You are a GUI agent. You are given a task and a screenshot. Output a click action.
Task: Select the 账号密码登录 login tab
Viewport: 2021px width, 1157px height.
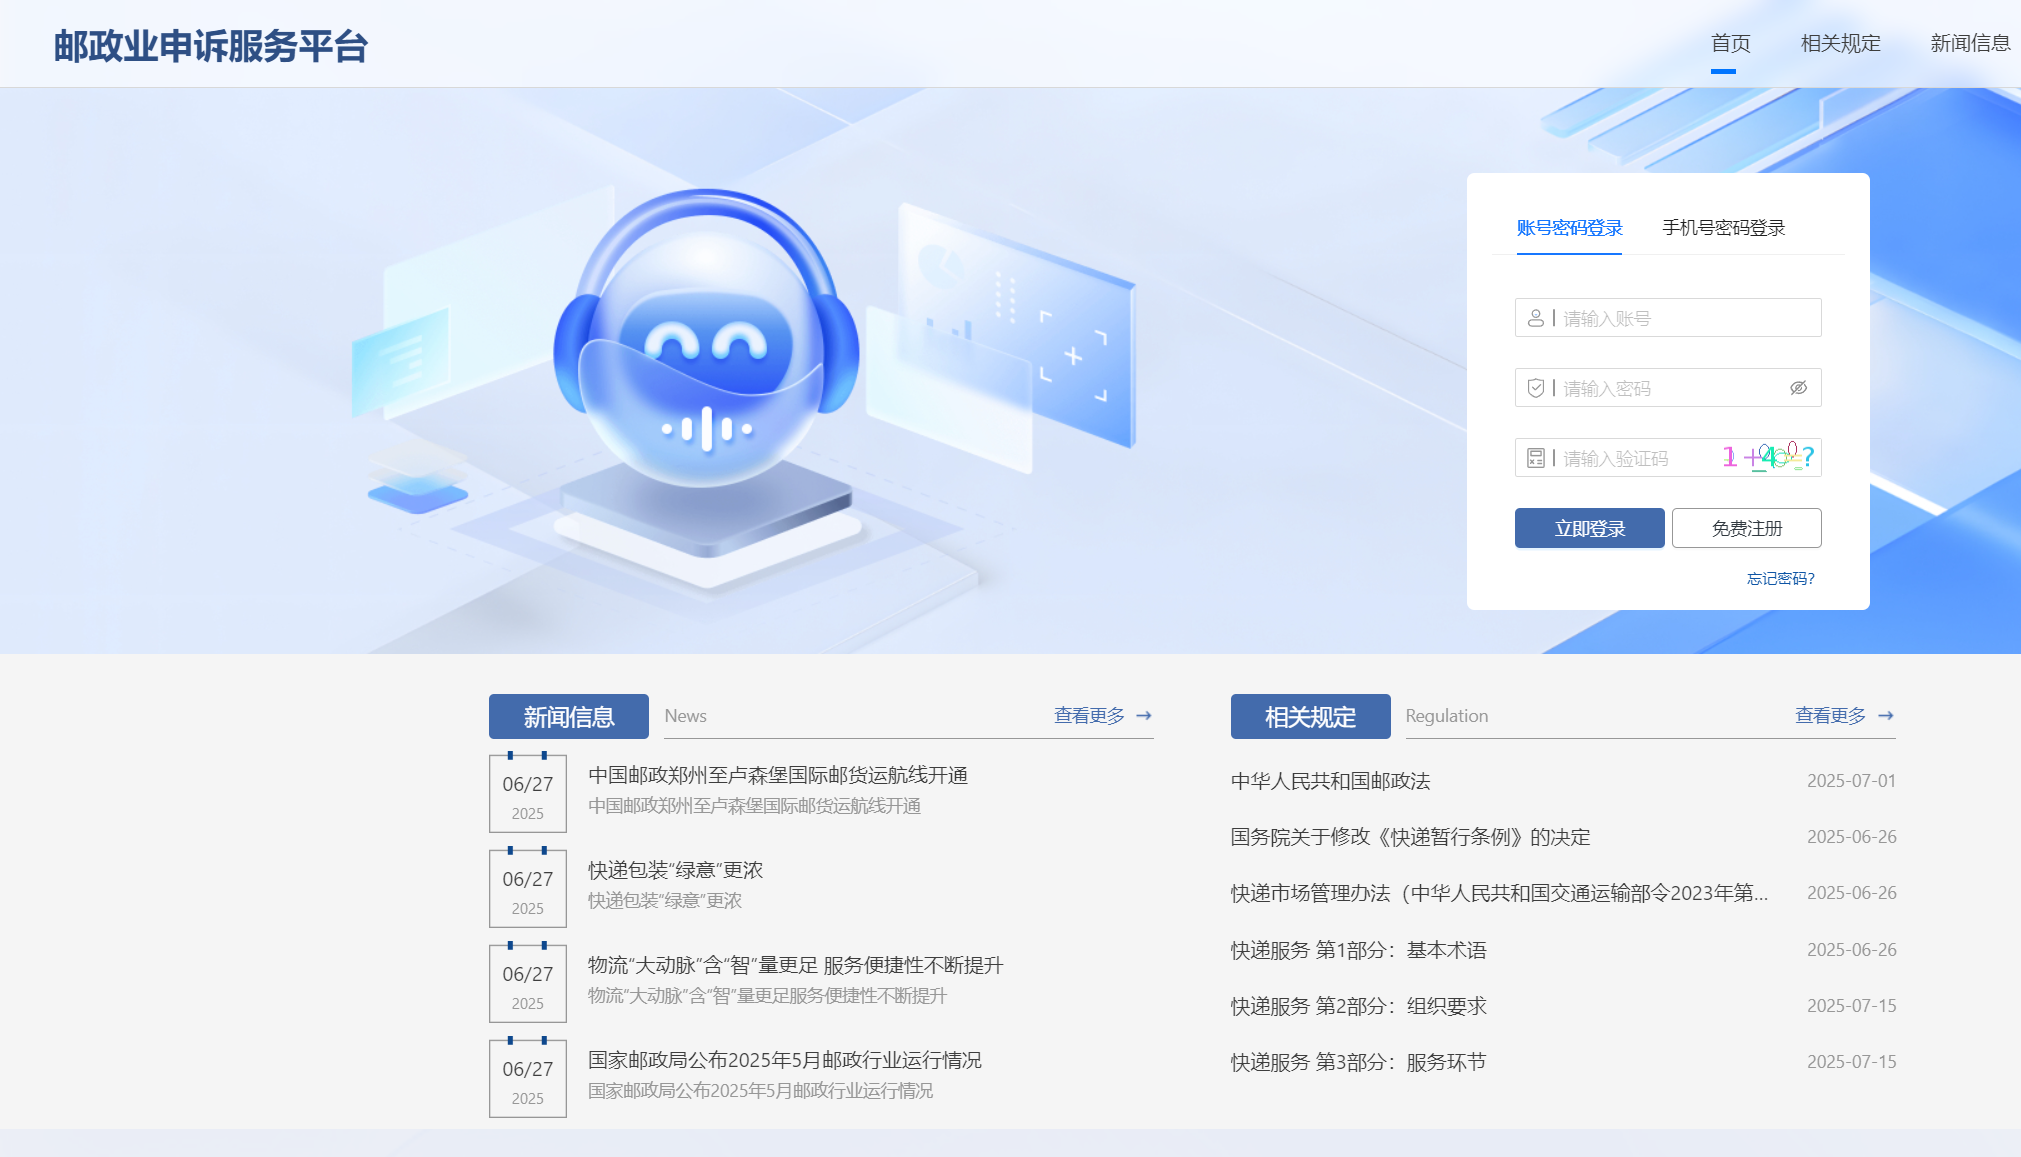[x=1568, y=227]
